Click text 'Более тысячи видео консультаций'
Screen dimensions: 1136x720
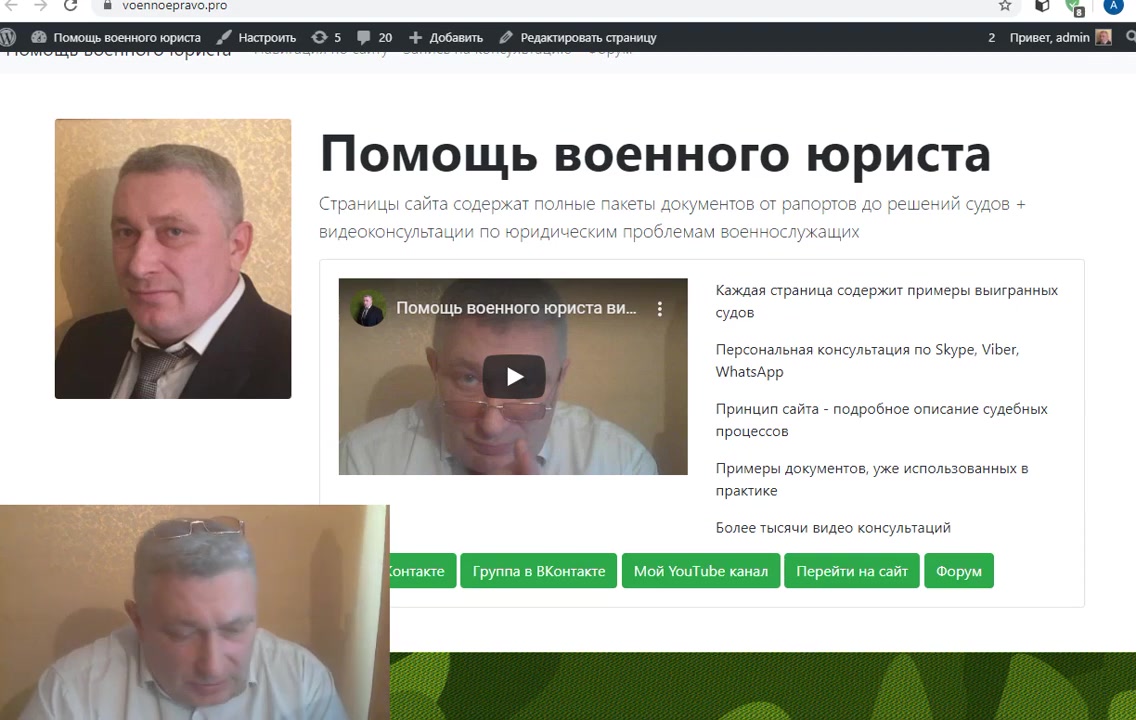(833, 528)
